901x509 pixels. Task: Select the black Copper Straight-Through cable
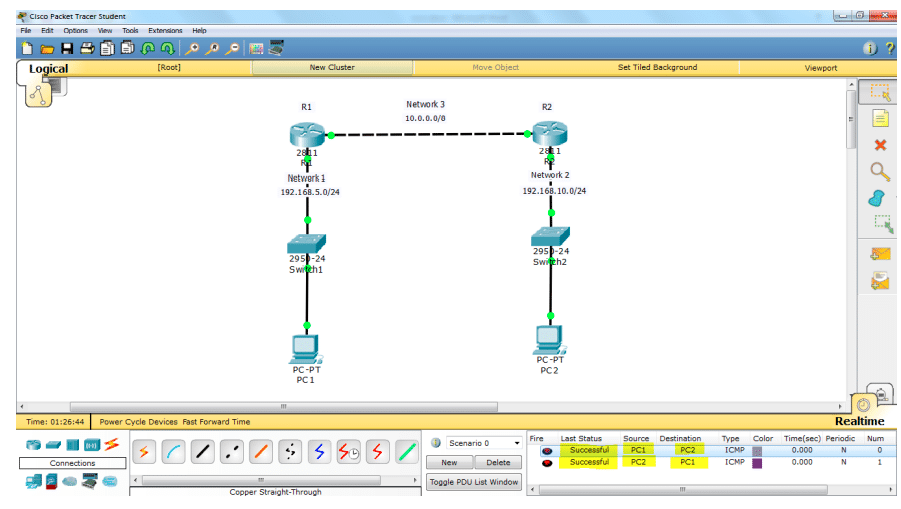coord(202,453)
